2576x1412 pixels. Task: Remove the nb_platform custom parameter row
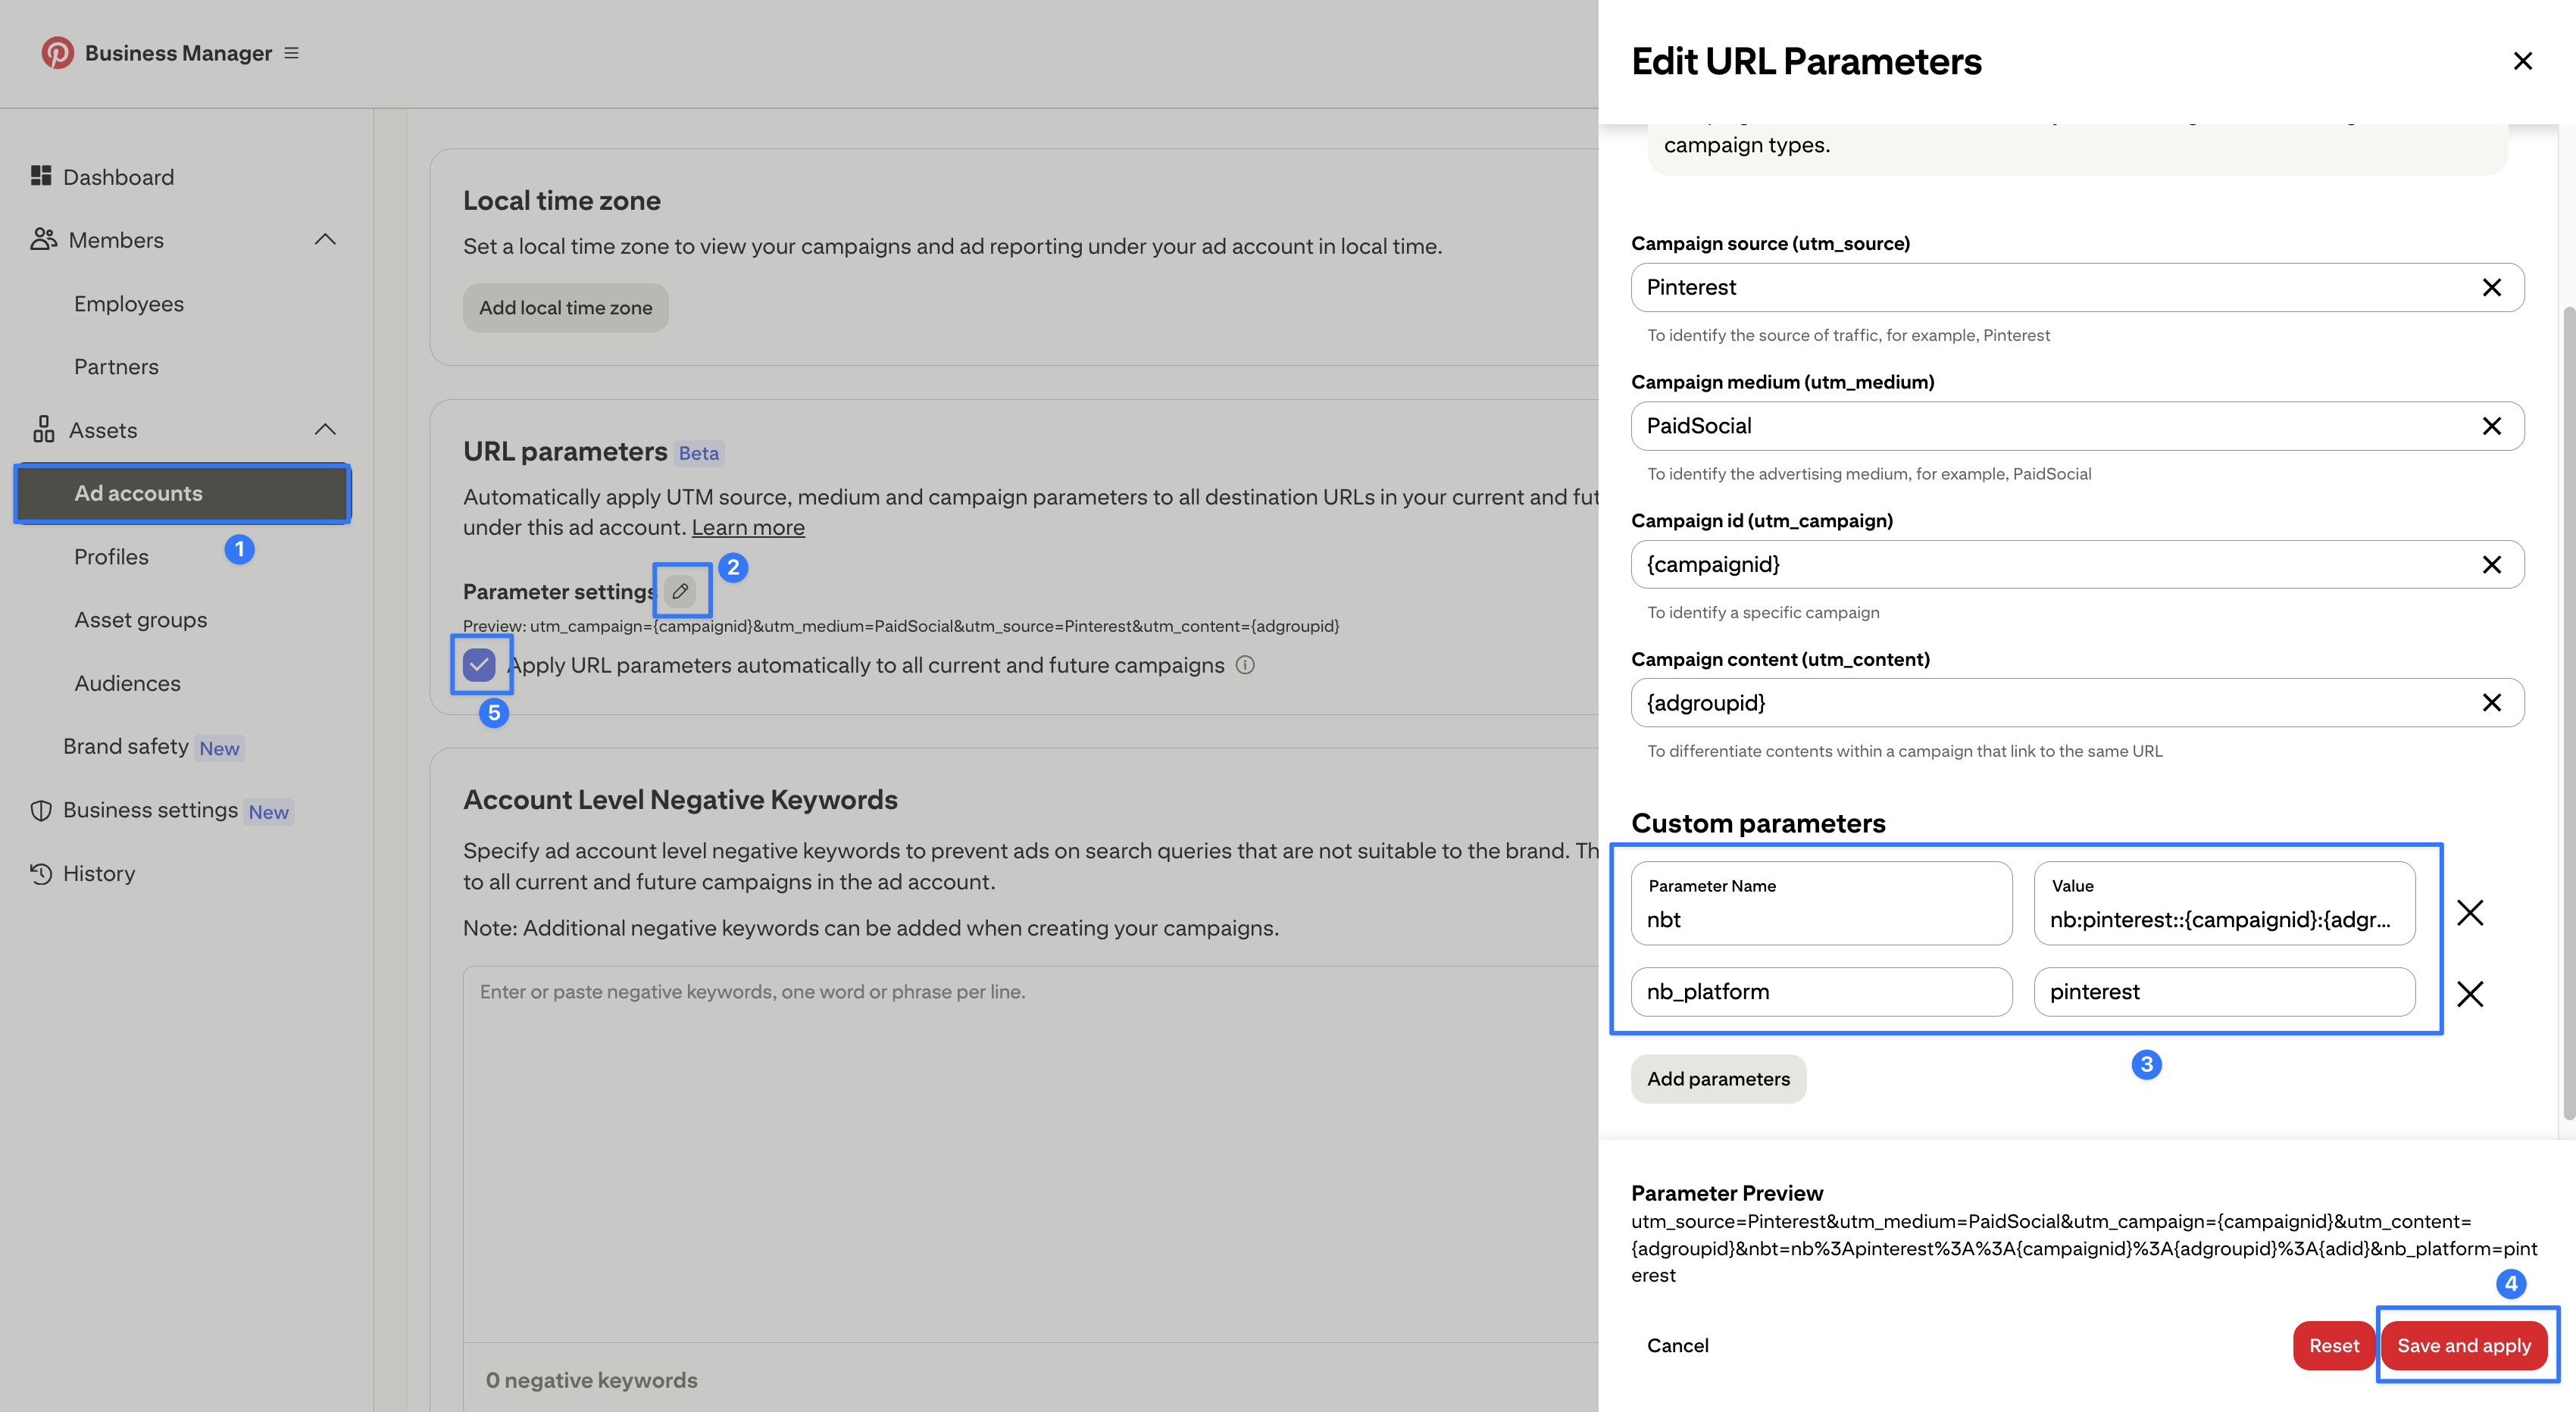pos(2470,993)
